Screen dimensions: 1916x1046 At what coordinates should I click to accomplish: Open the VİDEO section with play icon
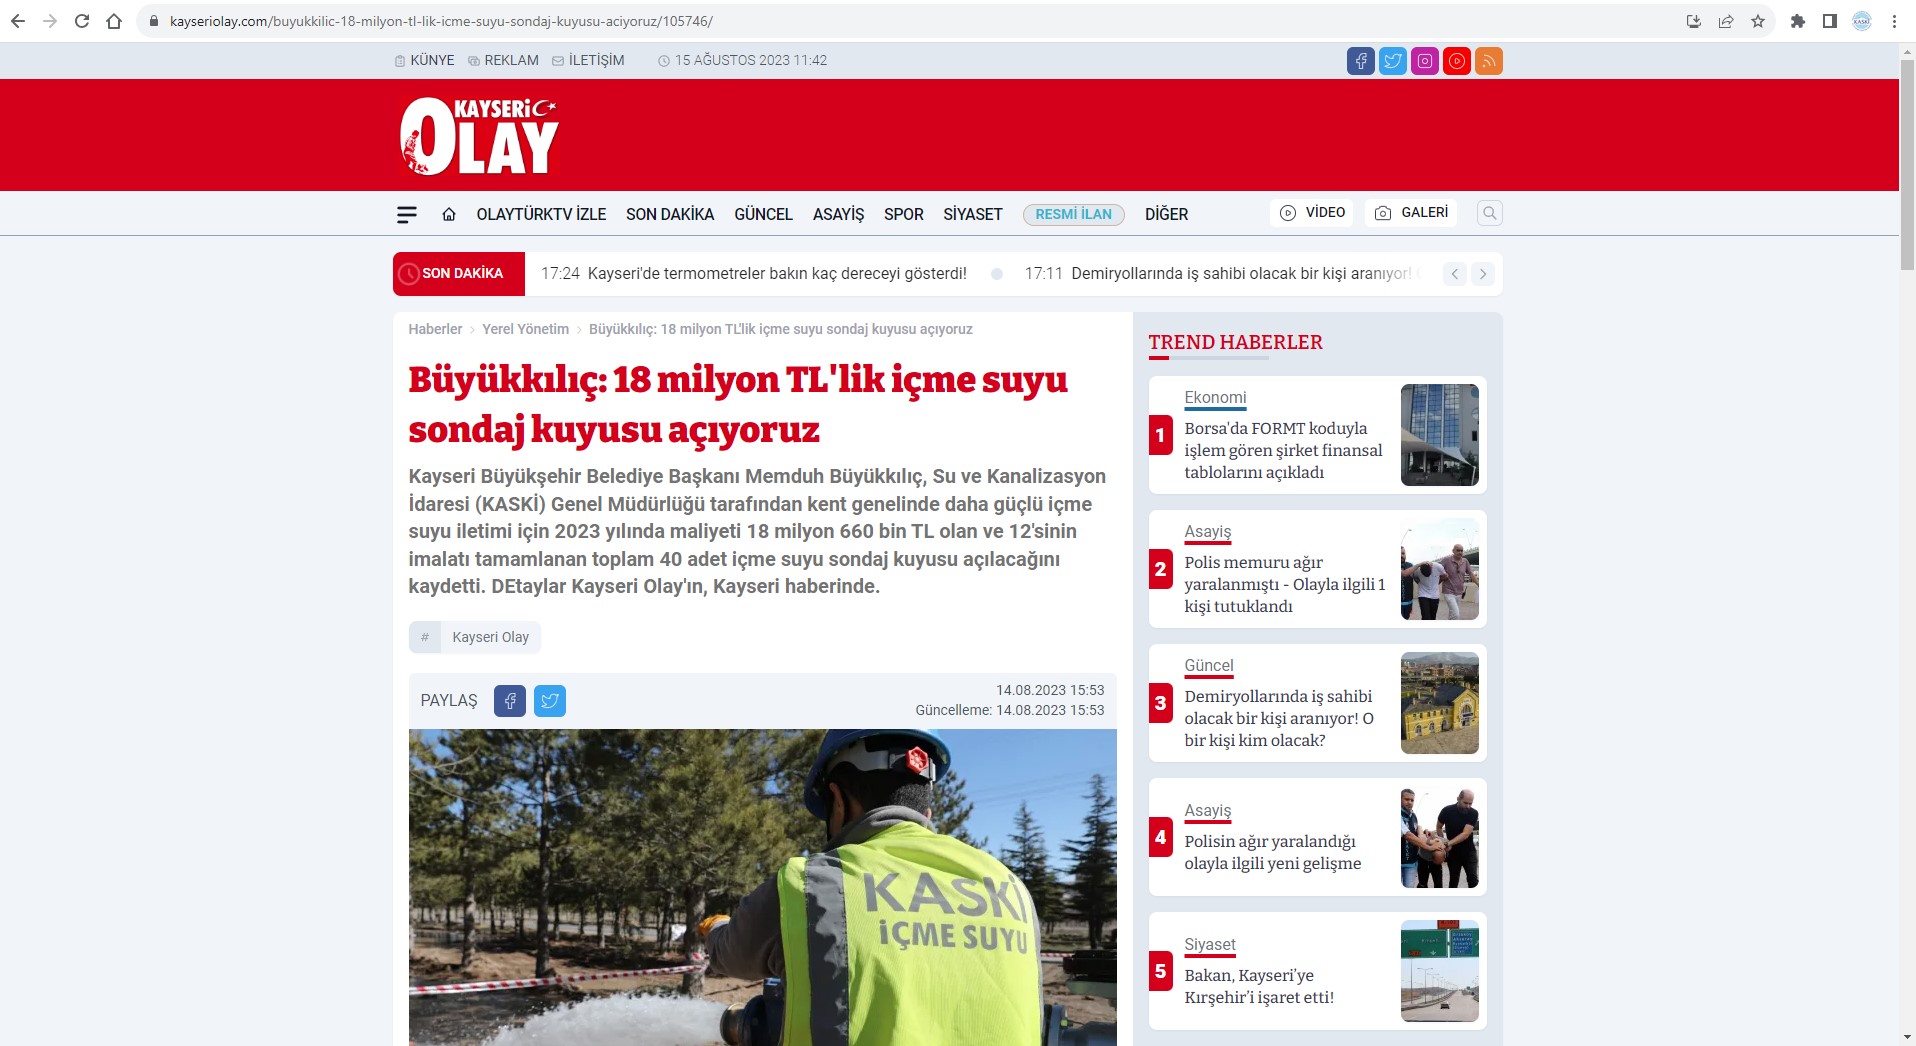(1312, 212)
